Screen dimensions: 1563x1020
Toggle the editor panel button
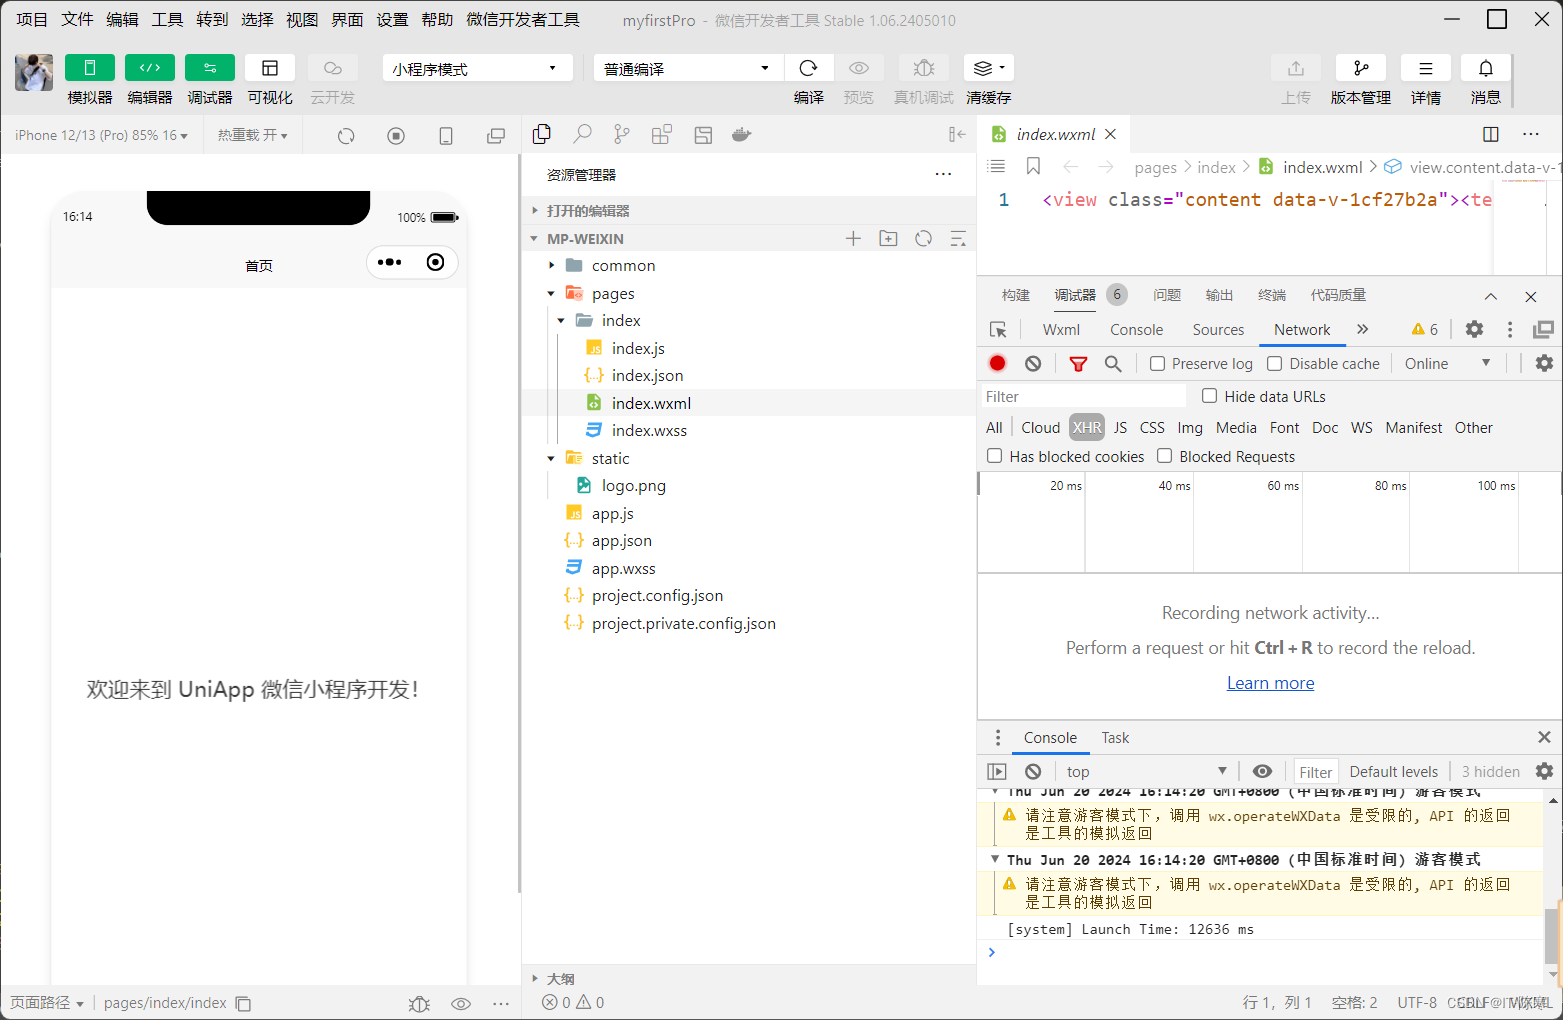[x=150, y=68]
